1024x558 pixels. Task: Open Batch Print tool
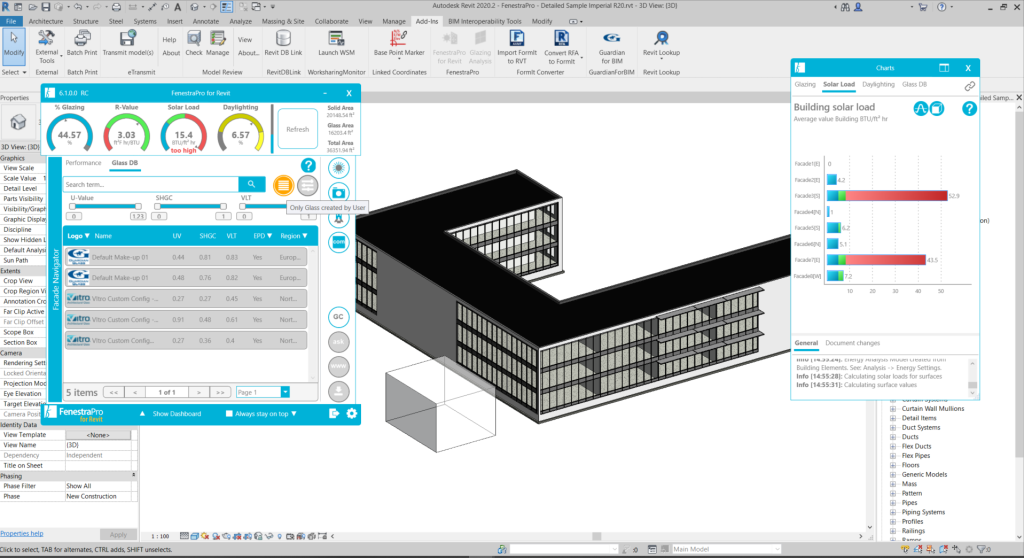pos(82,44)
